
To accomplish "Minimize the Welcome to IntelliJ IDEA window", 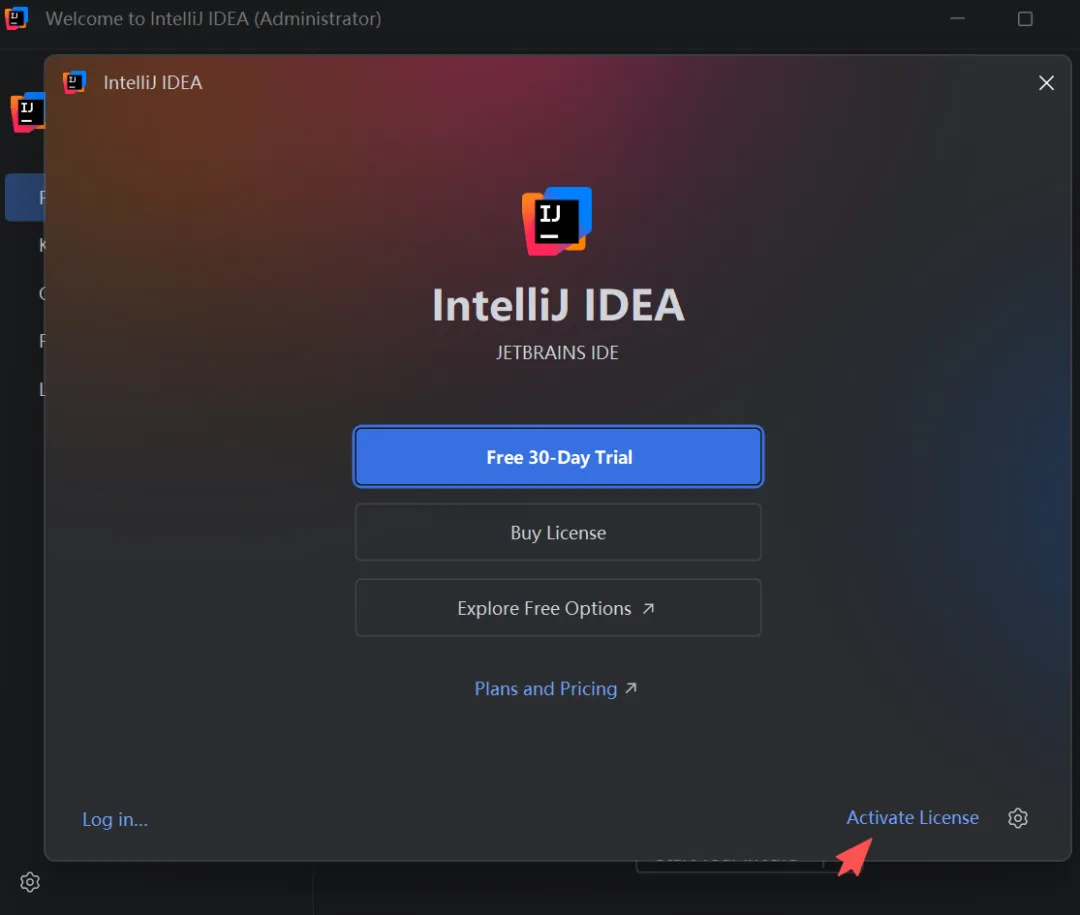I will pos(958,19).
